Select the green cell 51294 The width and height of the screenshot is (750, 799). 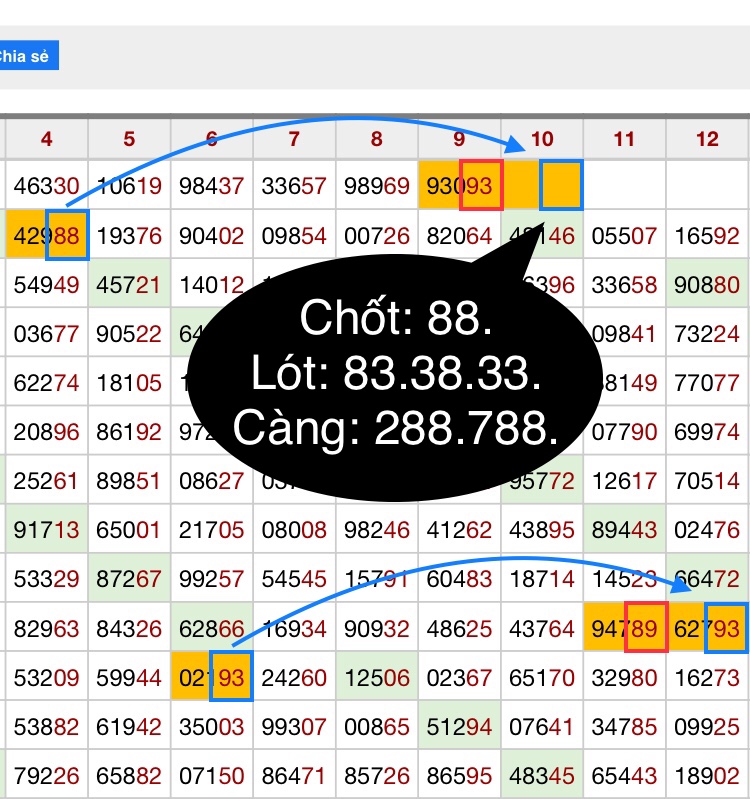pos(459,726)
